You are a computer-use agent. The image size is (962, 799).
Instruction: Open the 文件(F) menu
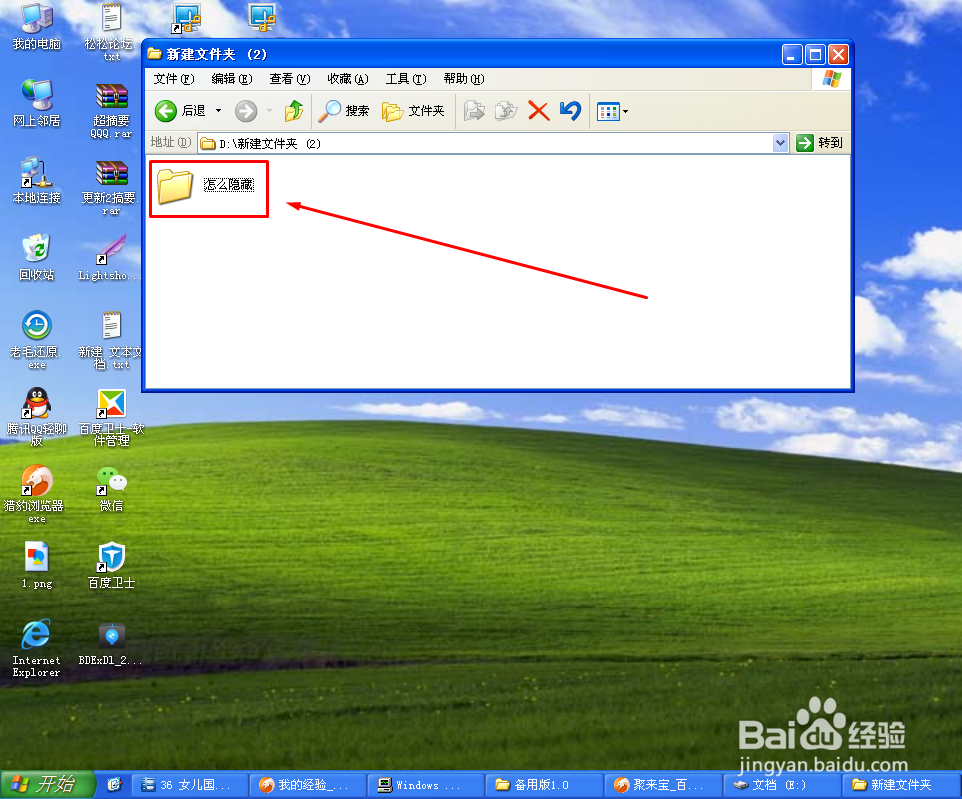coord(174,79)
